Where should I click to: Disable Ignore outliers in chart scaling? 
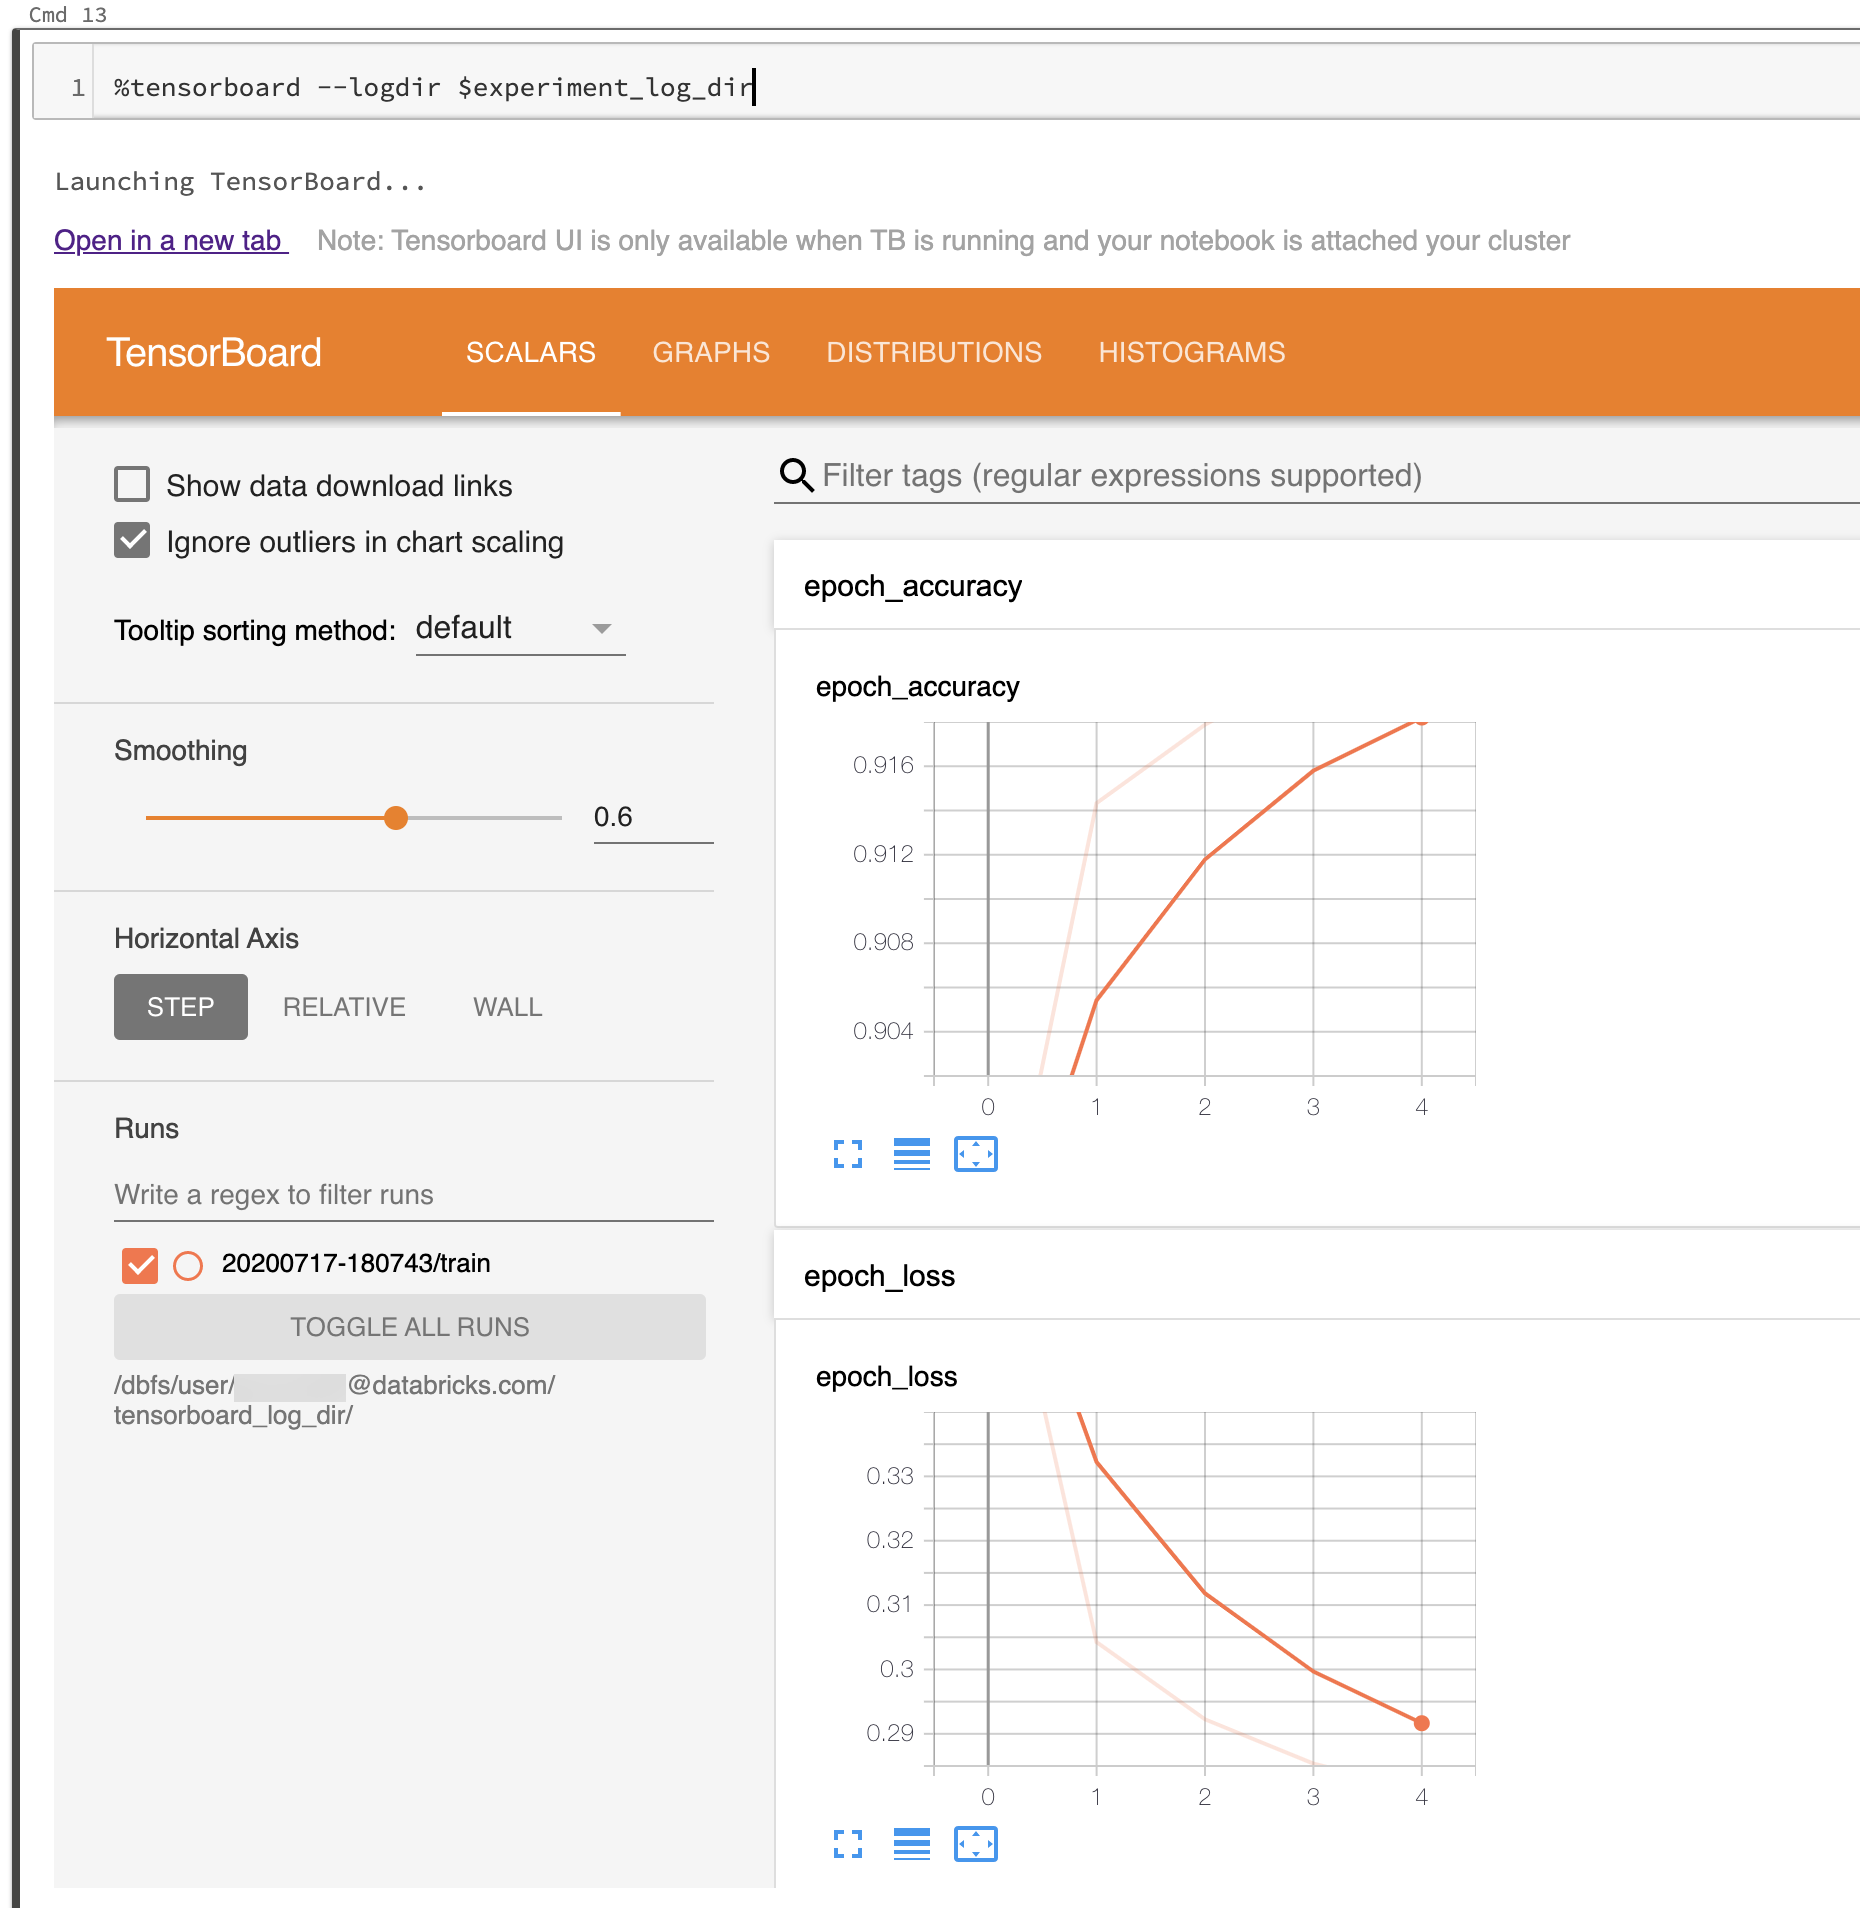pyautogui.click(x=131, y=541)
